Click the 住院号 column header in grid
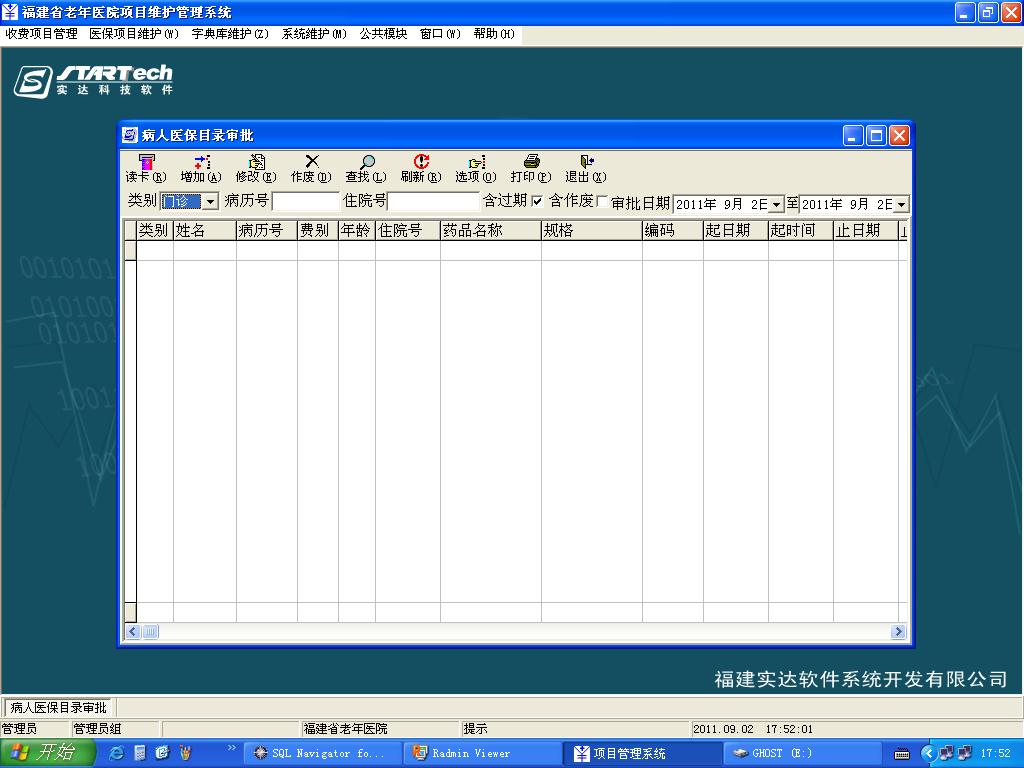Image resolution: width=1024 pixels, height=768 pixels. point(408,231)
